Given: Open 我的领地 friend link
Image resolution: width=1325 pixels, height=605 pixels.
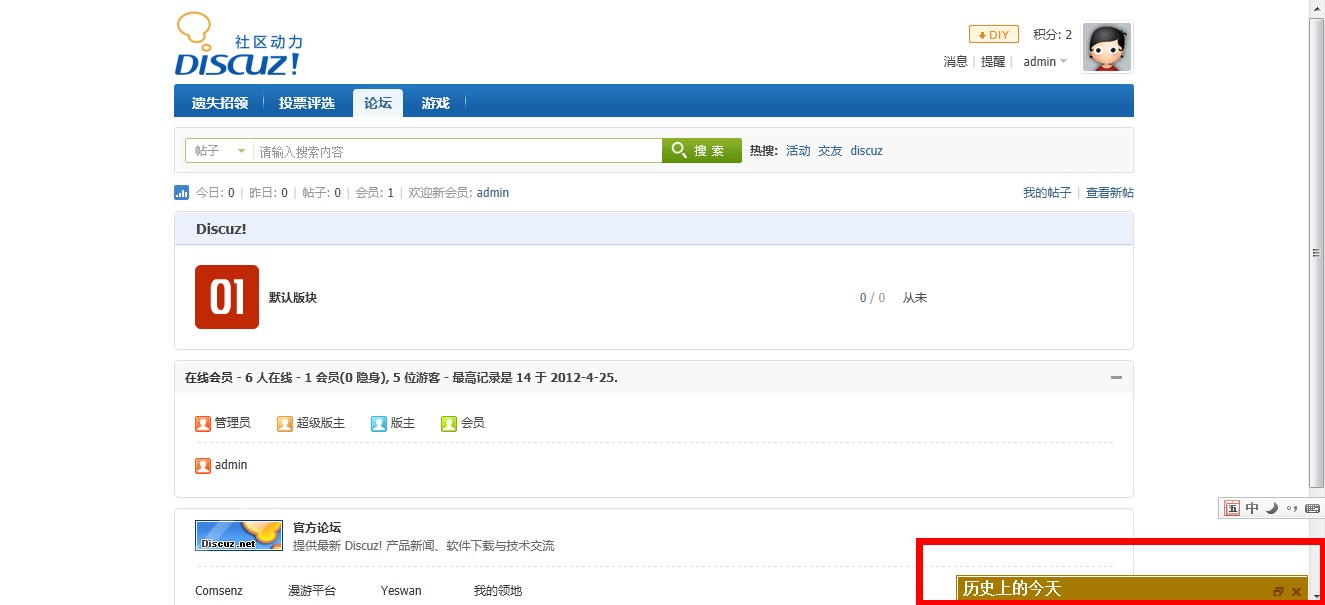Looking at the screenshot, I should (498, 591).
